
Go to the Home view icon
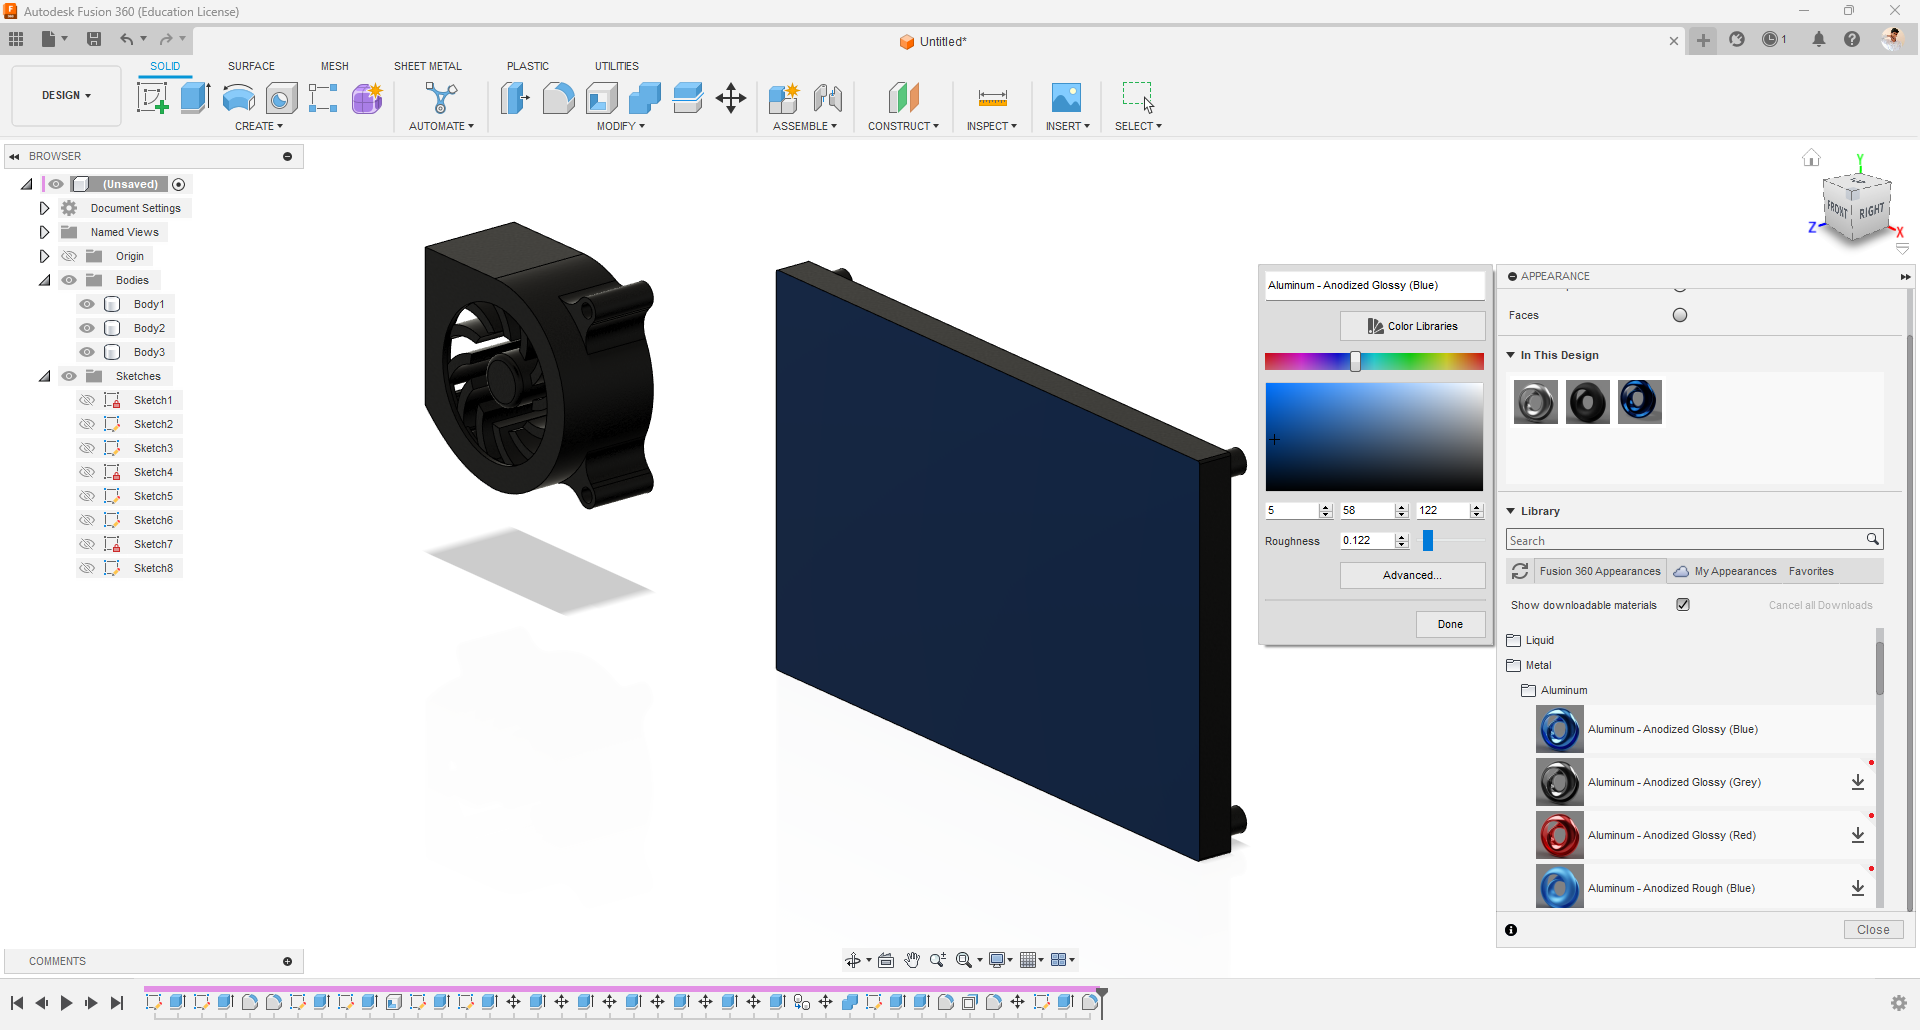click(x=1811, y=158)
